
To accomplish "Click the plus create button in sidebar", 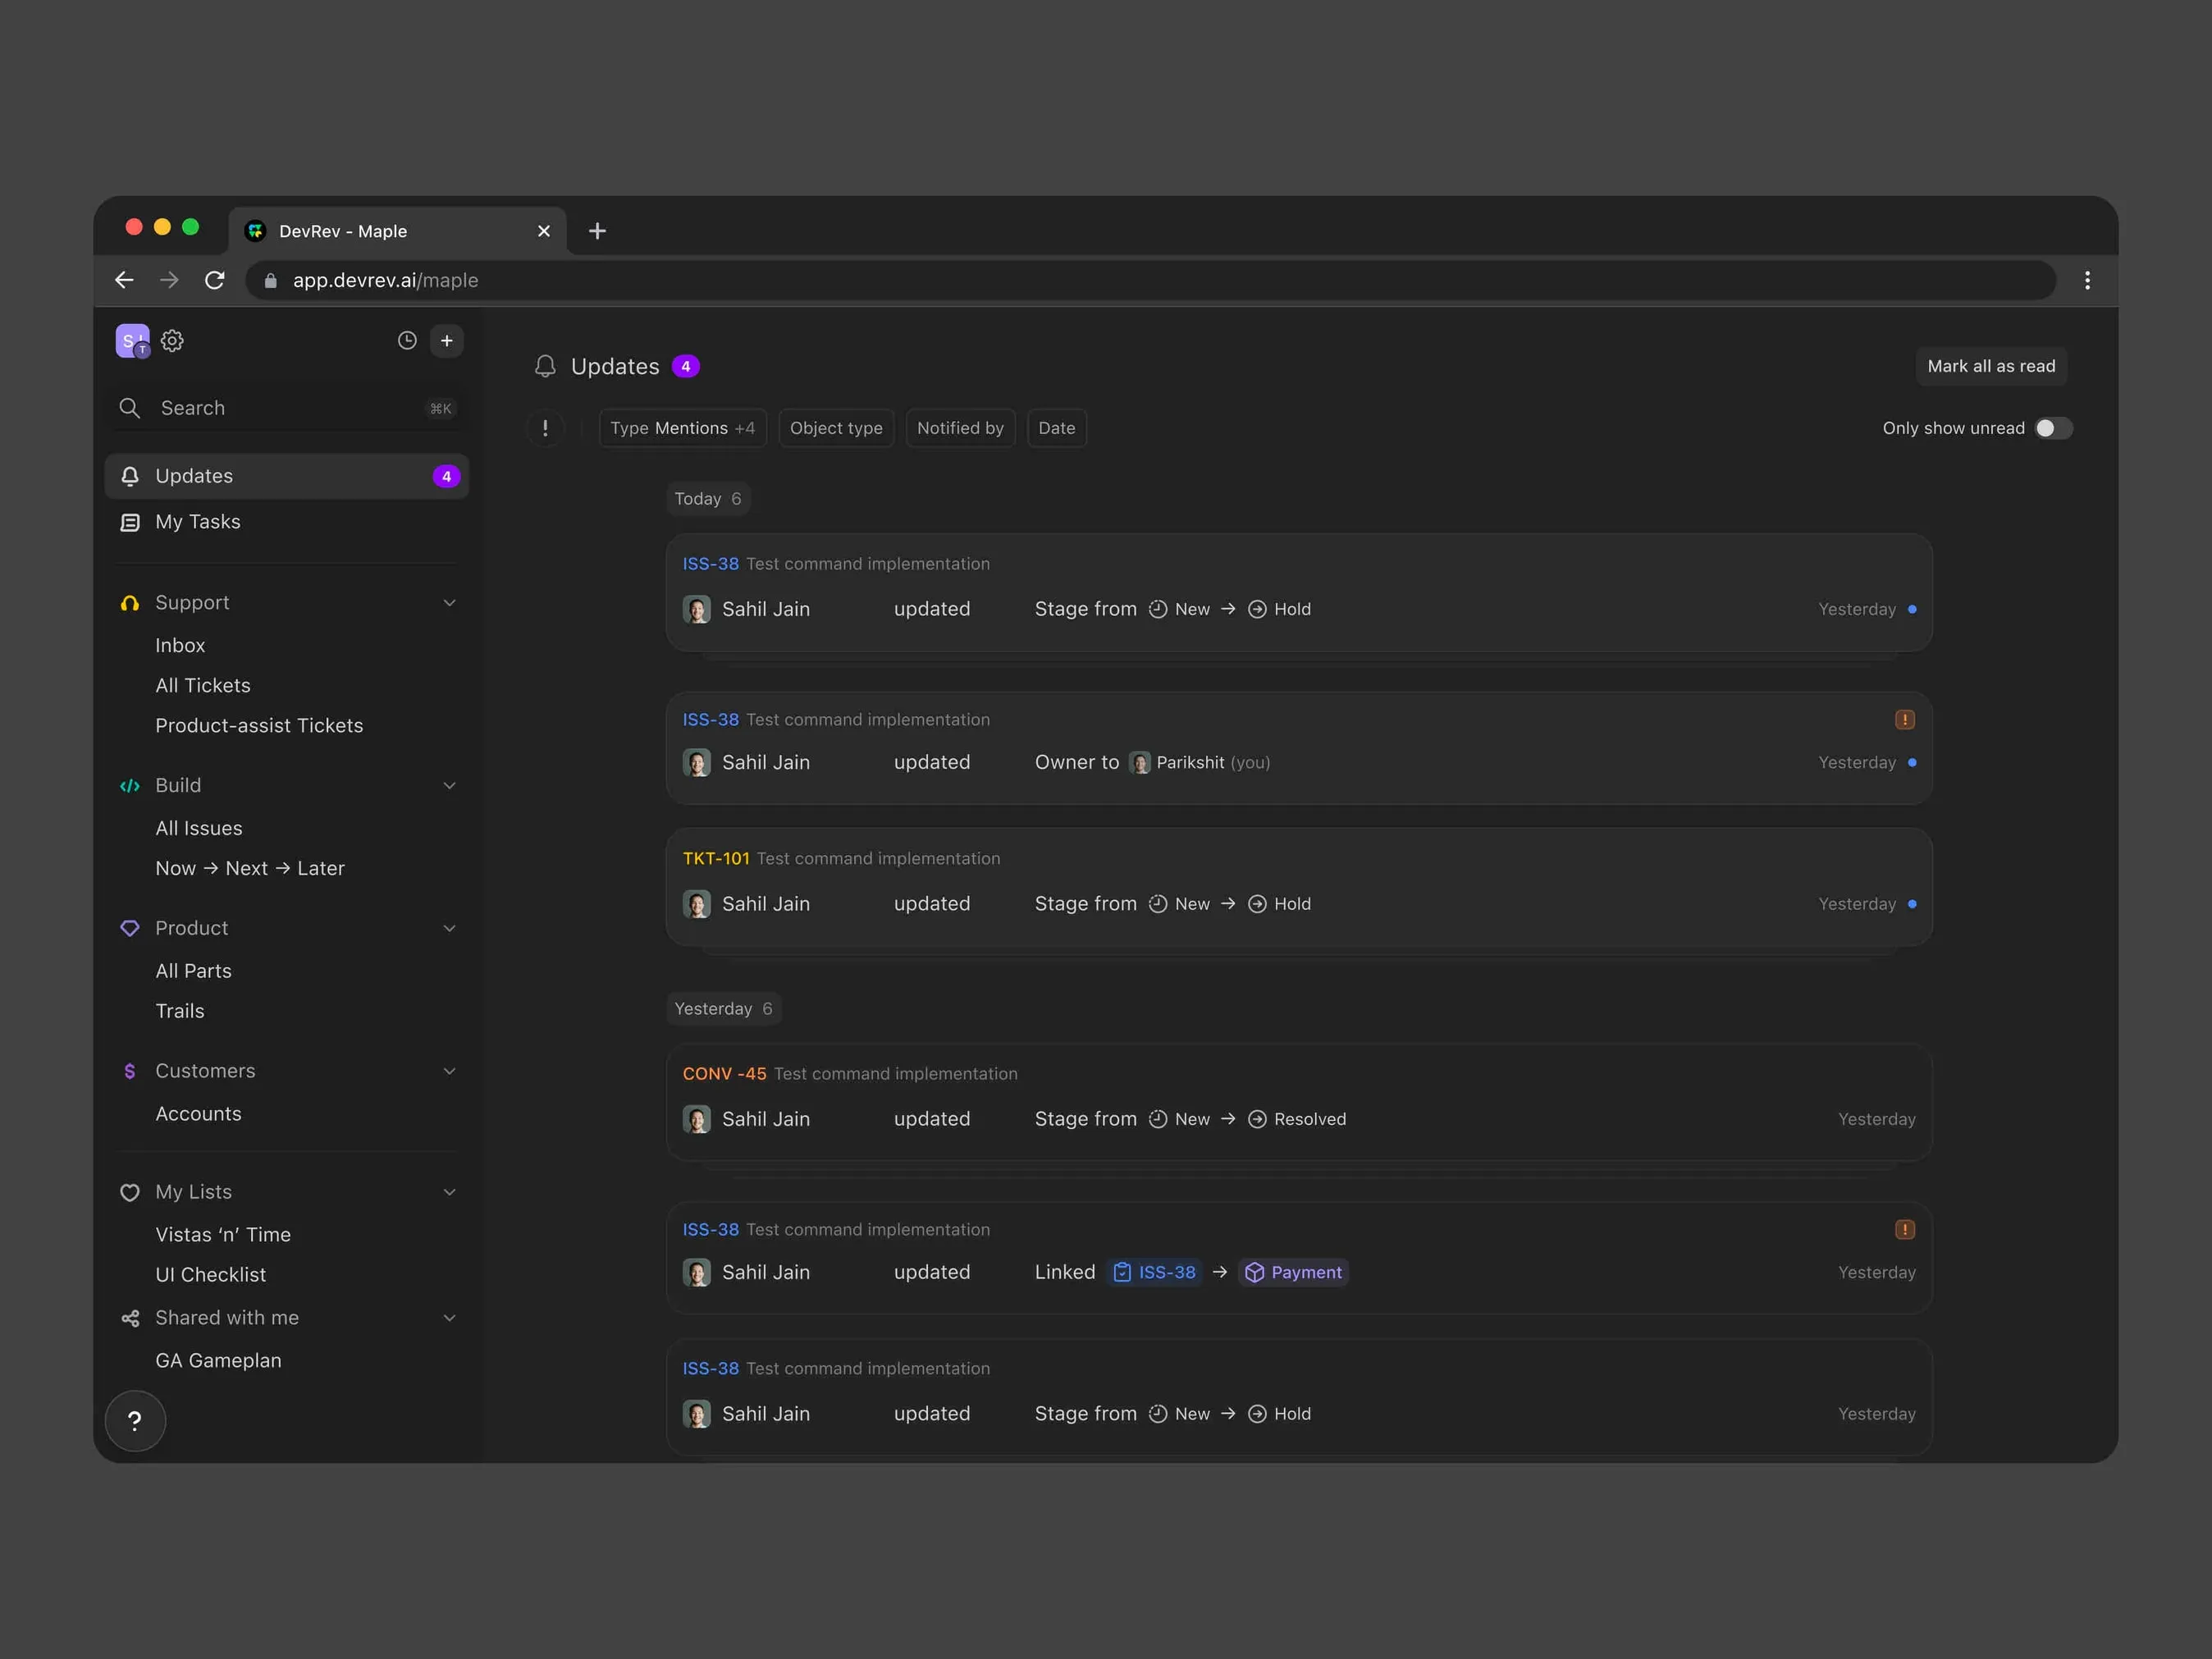I will coord(447,341).
